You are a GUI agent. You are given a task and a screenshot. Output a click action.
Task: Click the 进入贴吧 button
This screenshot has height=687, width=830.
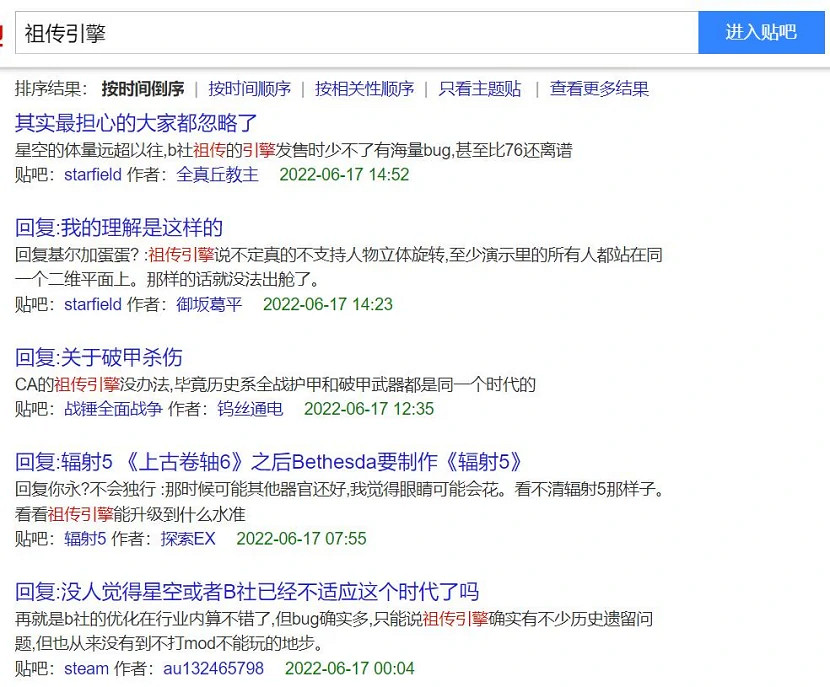click(x=762, y=31)
